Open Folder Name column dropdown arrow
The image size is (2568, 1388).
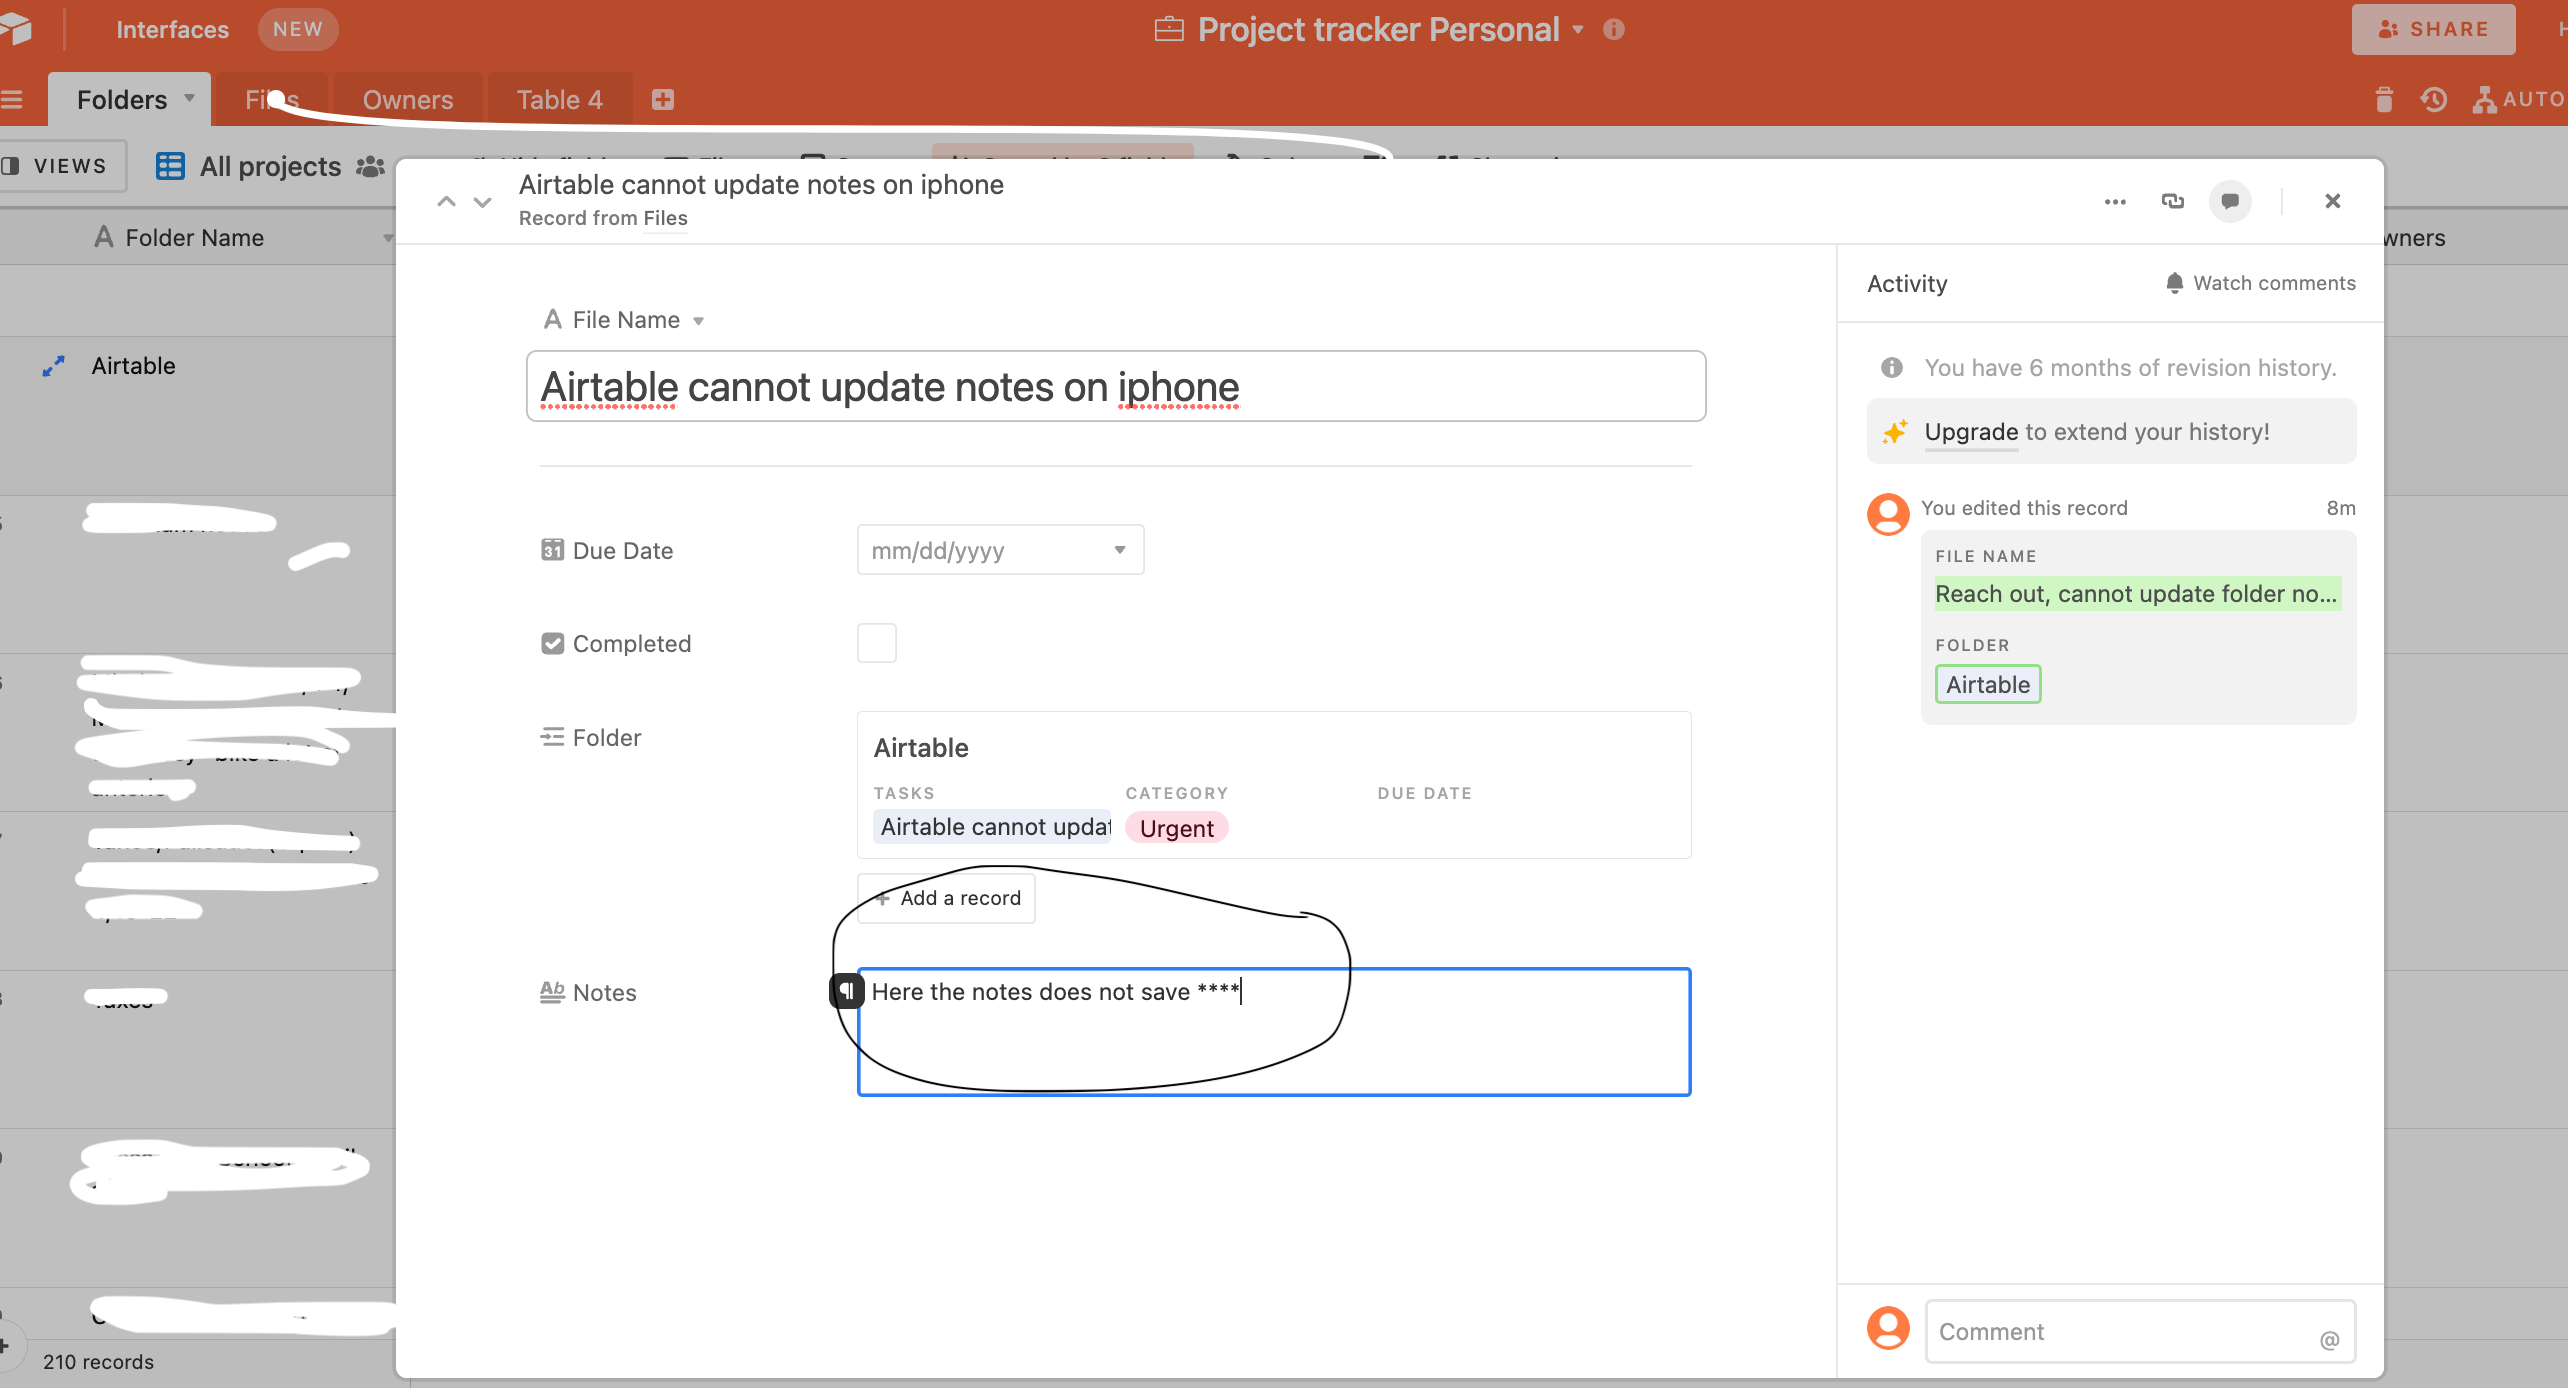coord(387,239)
